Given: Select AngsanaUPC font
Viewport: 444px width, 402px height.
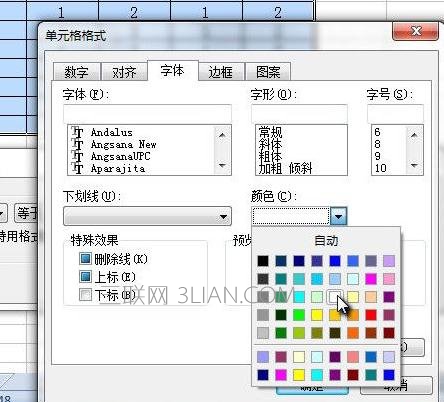Looking at the screenshot, I should [x=120, y=156].
